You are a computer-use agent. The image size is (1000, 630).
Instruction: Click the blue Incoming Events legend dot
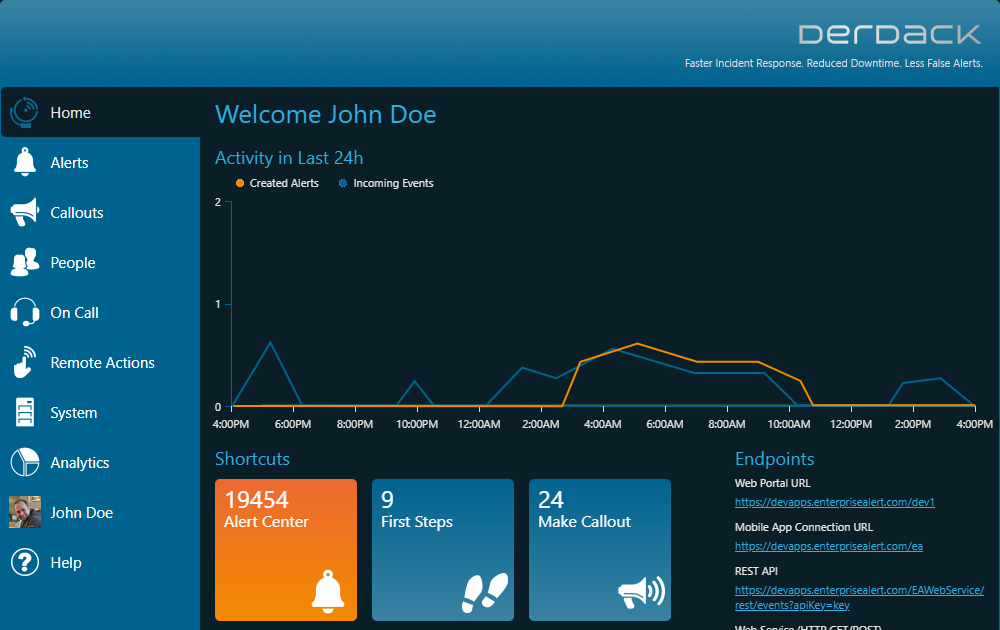[342, 183]
